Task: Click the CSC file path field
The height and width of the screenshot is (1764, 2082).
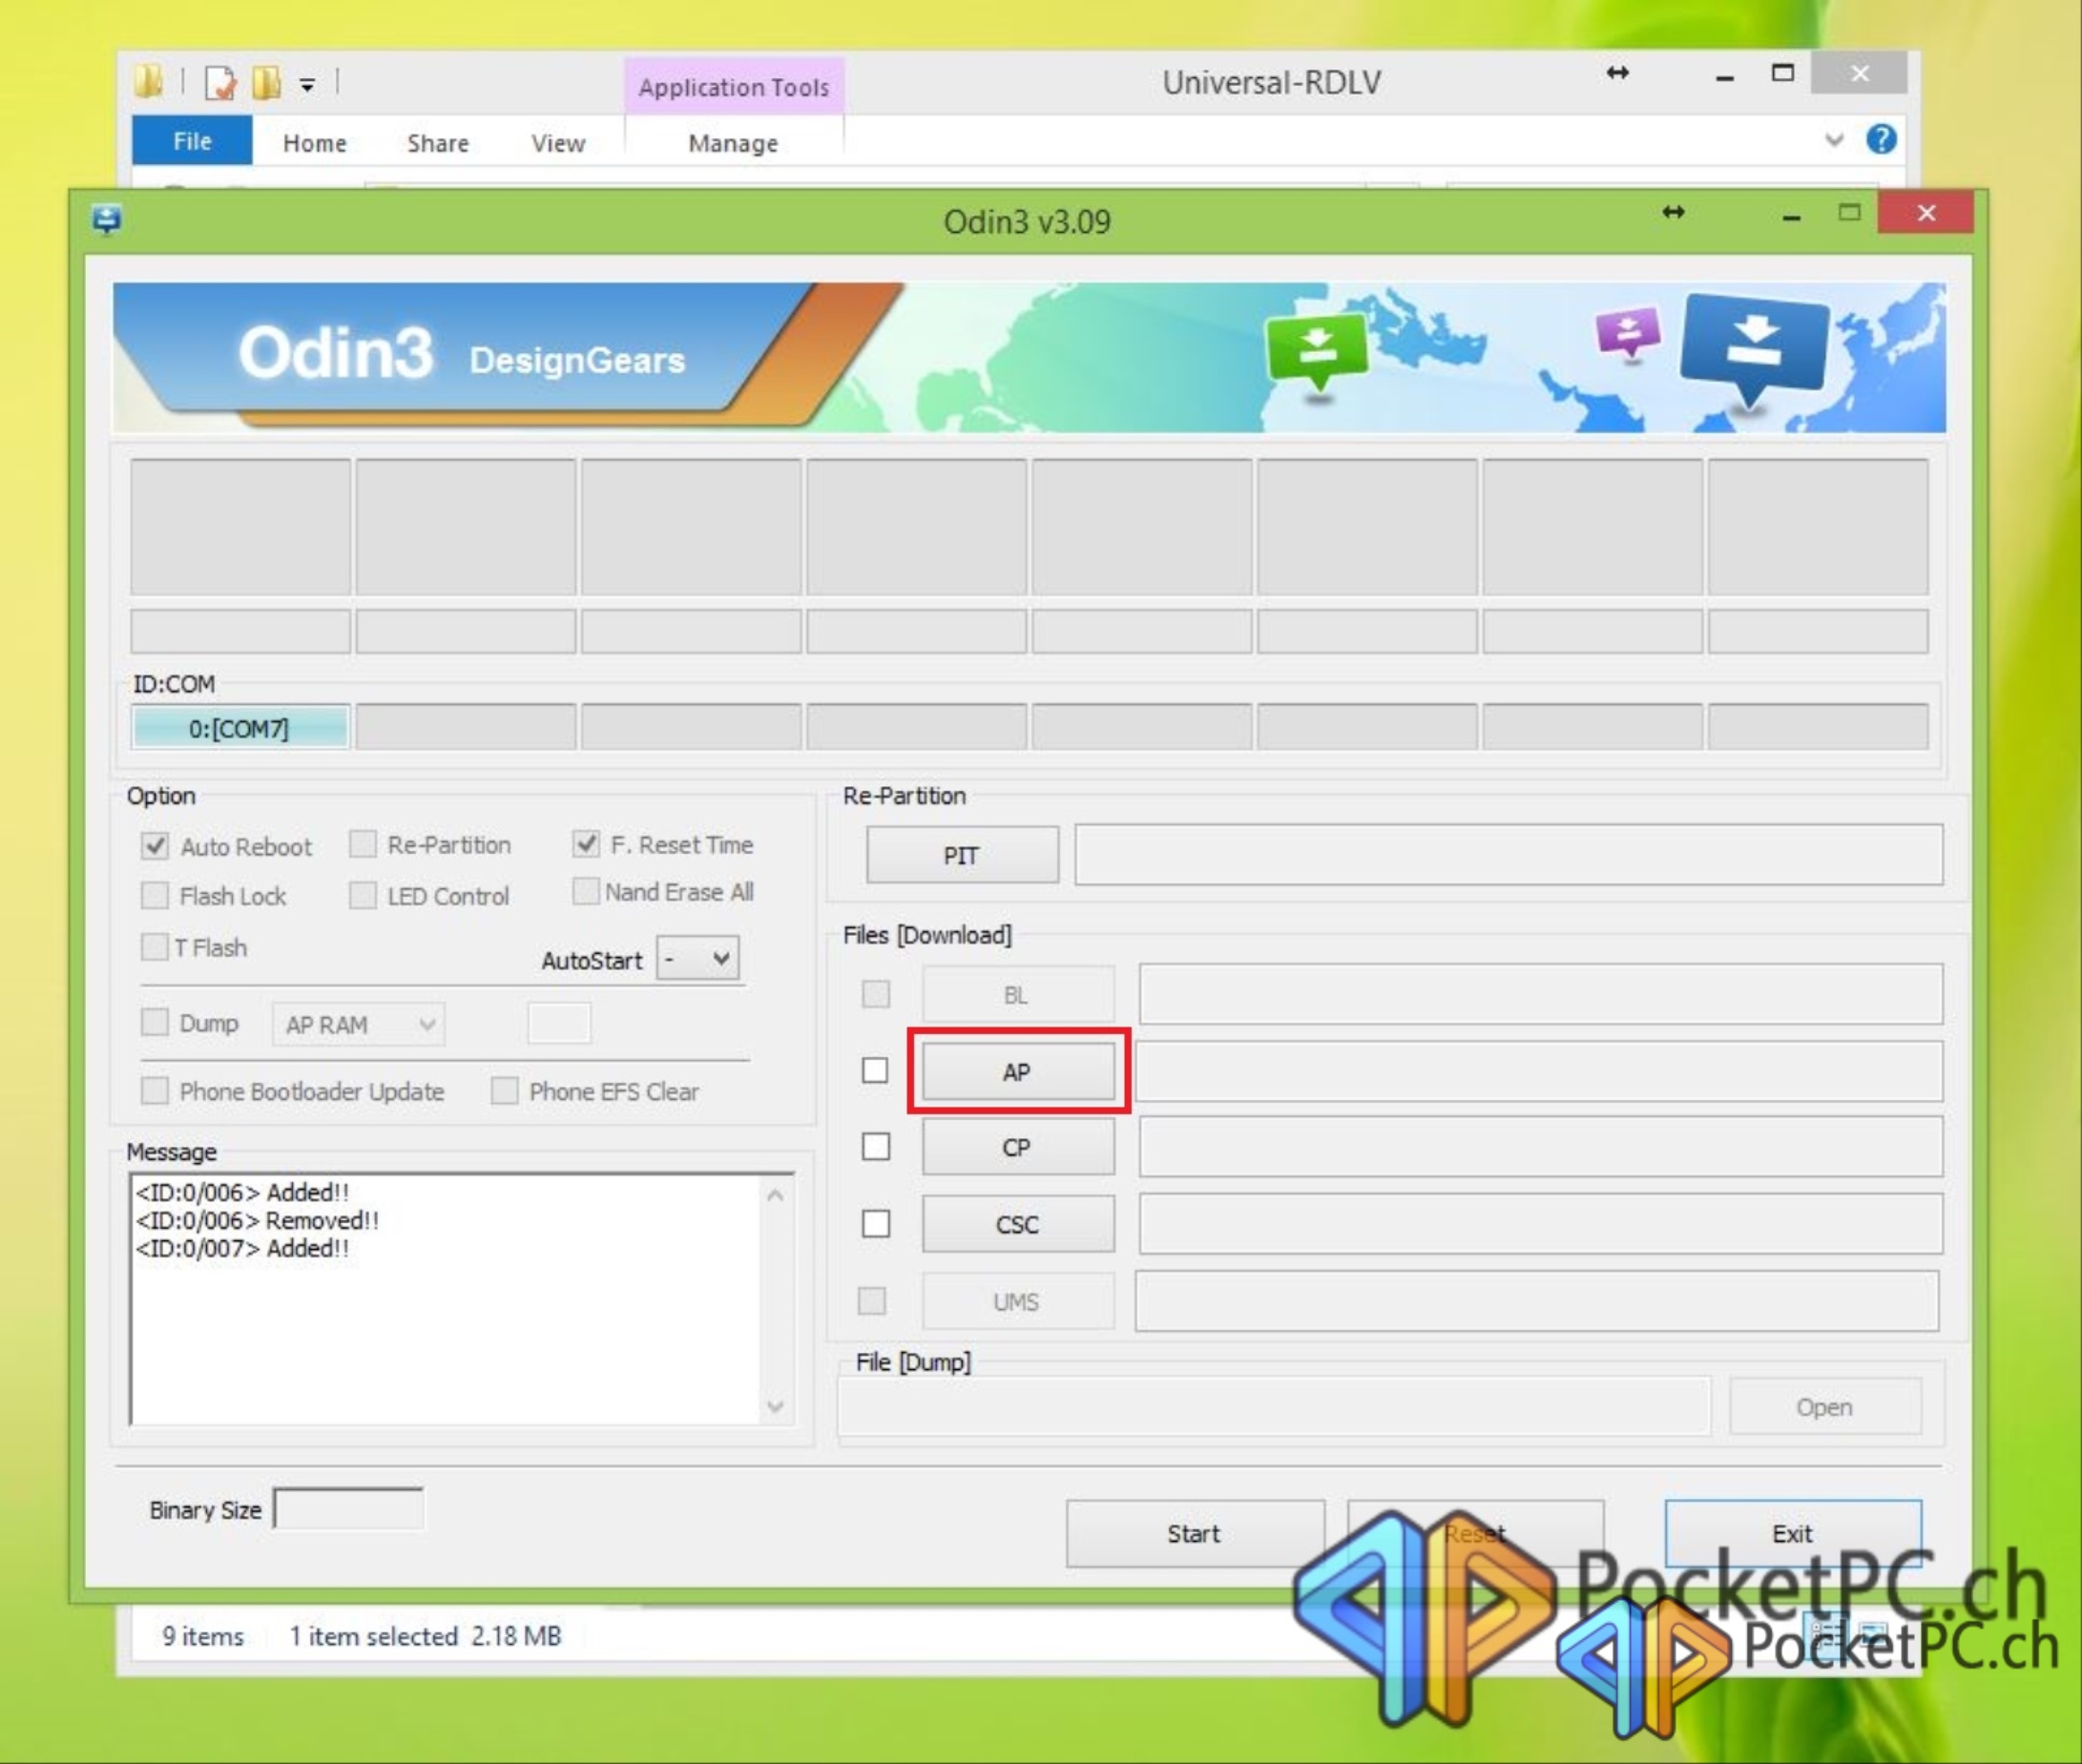Action: [1540, 1224]
